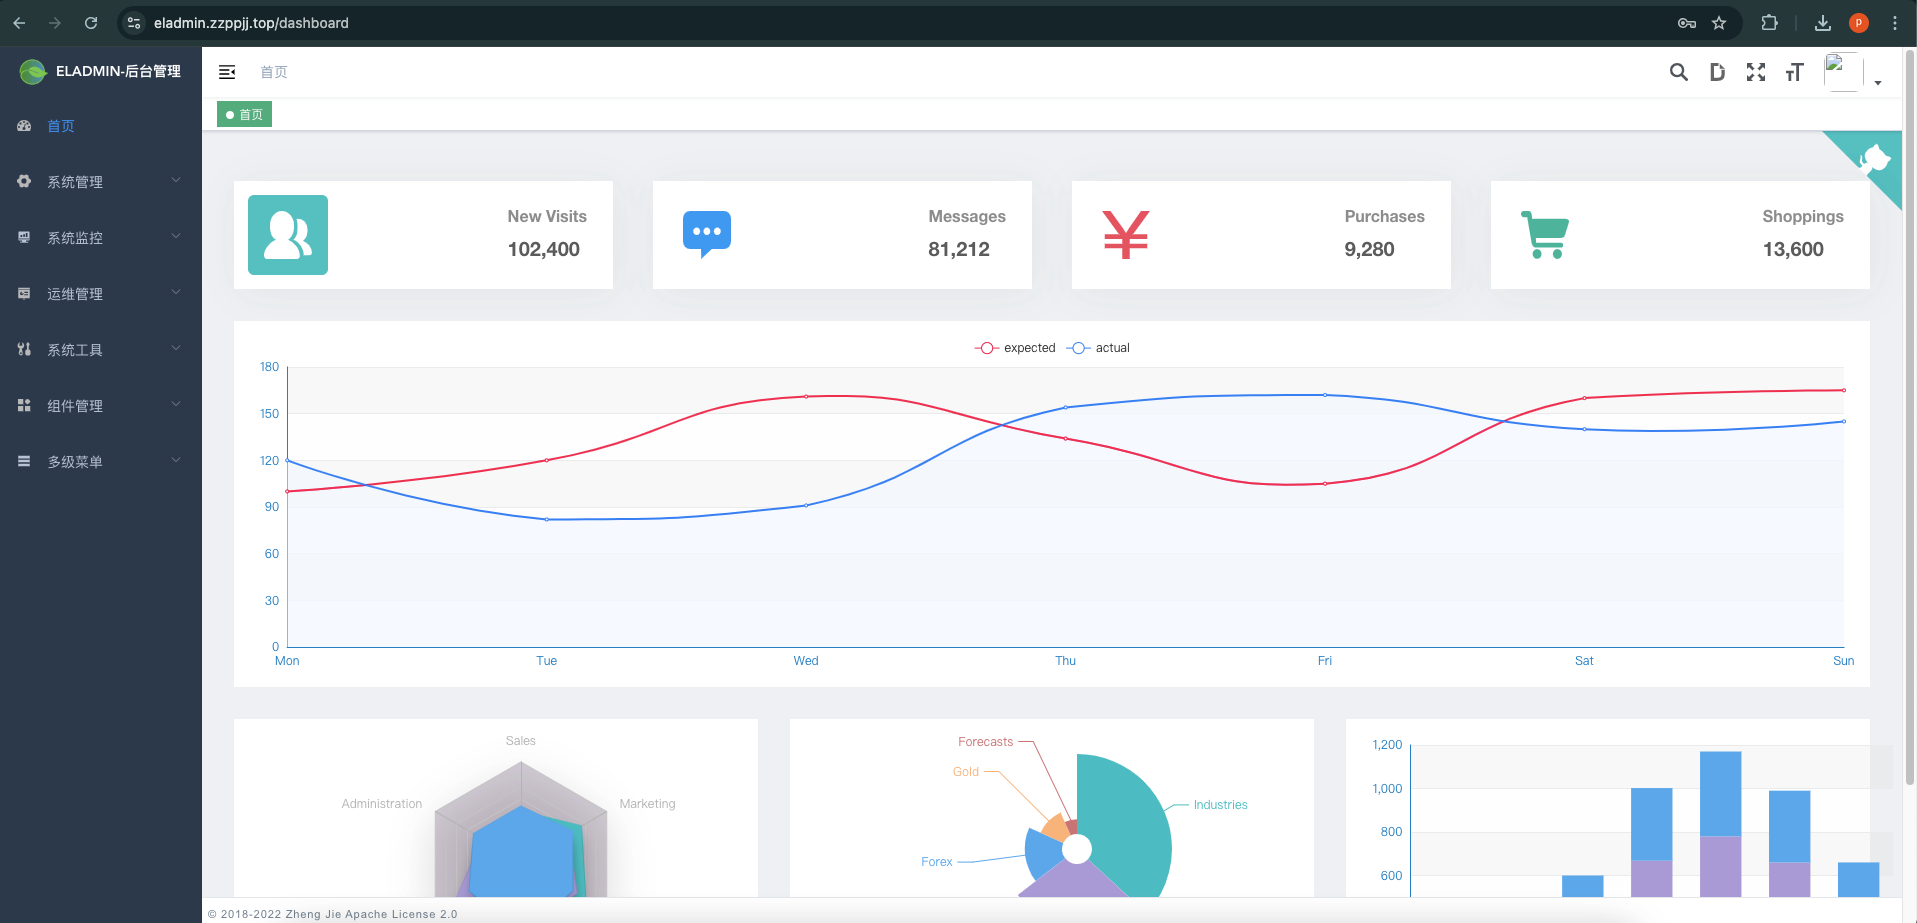Click the Purchases yen icon
1917x923 pixels.
tap(1125, 235)
